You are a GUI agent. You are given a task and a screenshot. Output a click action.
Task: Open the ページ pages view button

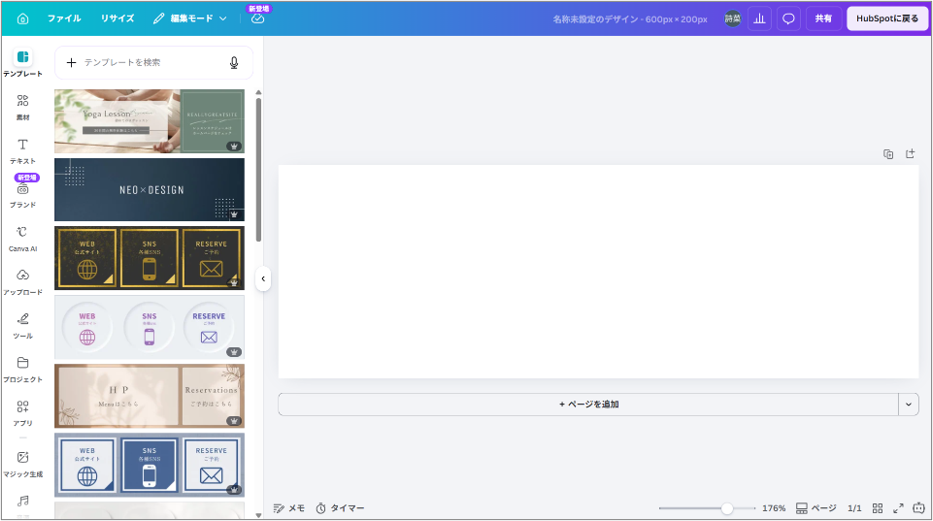tap(816, 508)
